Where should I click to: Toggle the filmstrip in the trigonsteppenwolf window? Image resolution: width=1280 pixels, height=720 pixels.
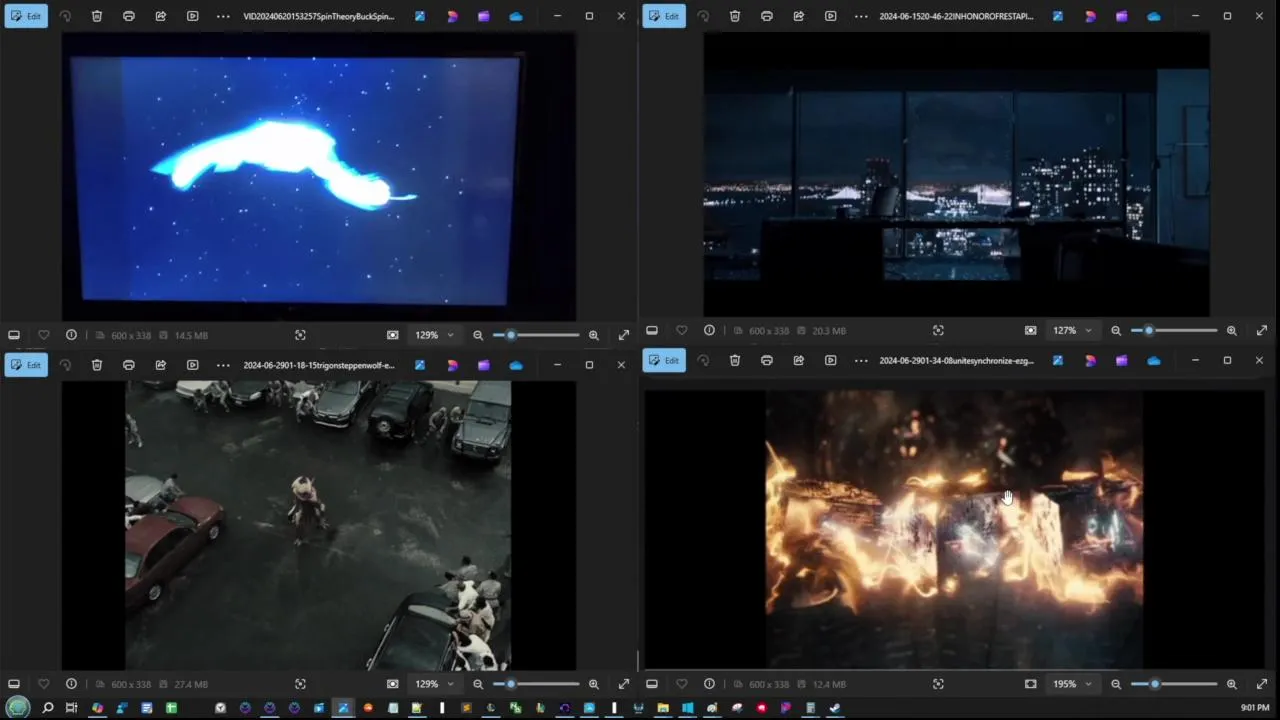[14, 684]
